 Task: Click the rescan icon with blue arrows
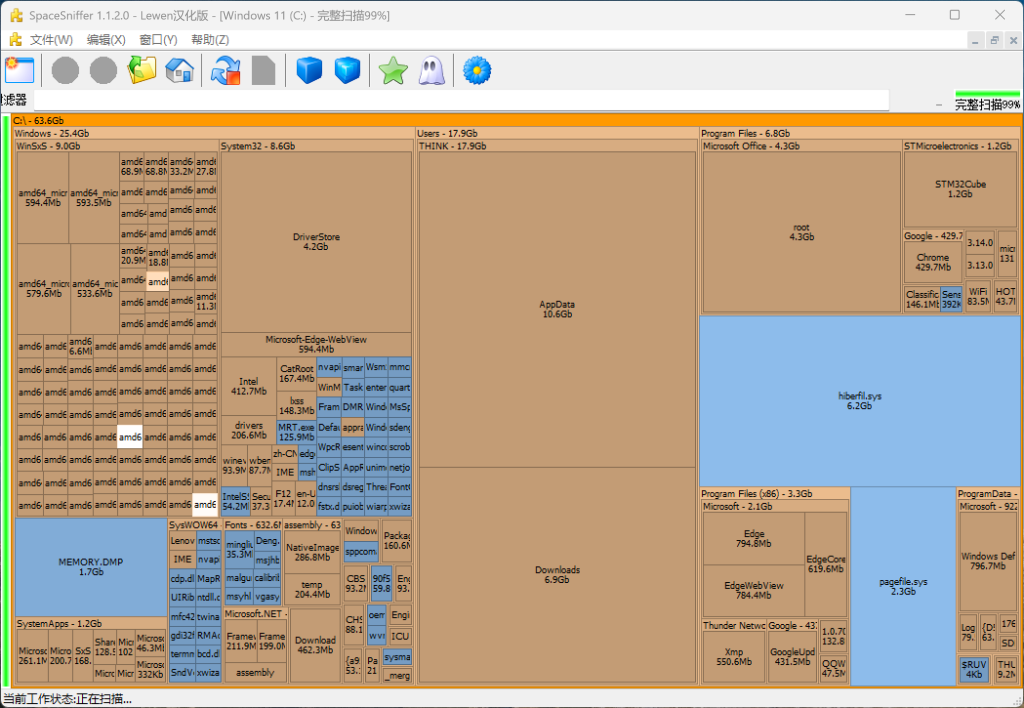click(x=226, y=70)
